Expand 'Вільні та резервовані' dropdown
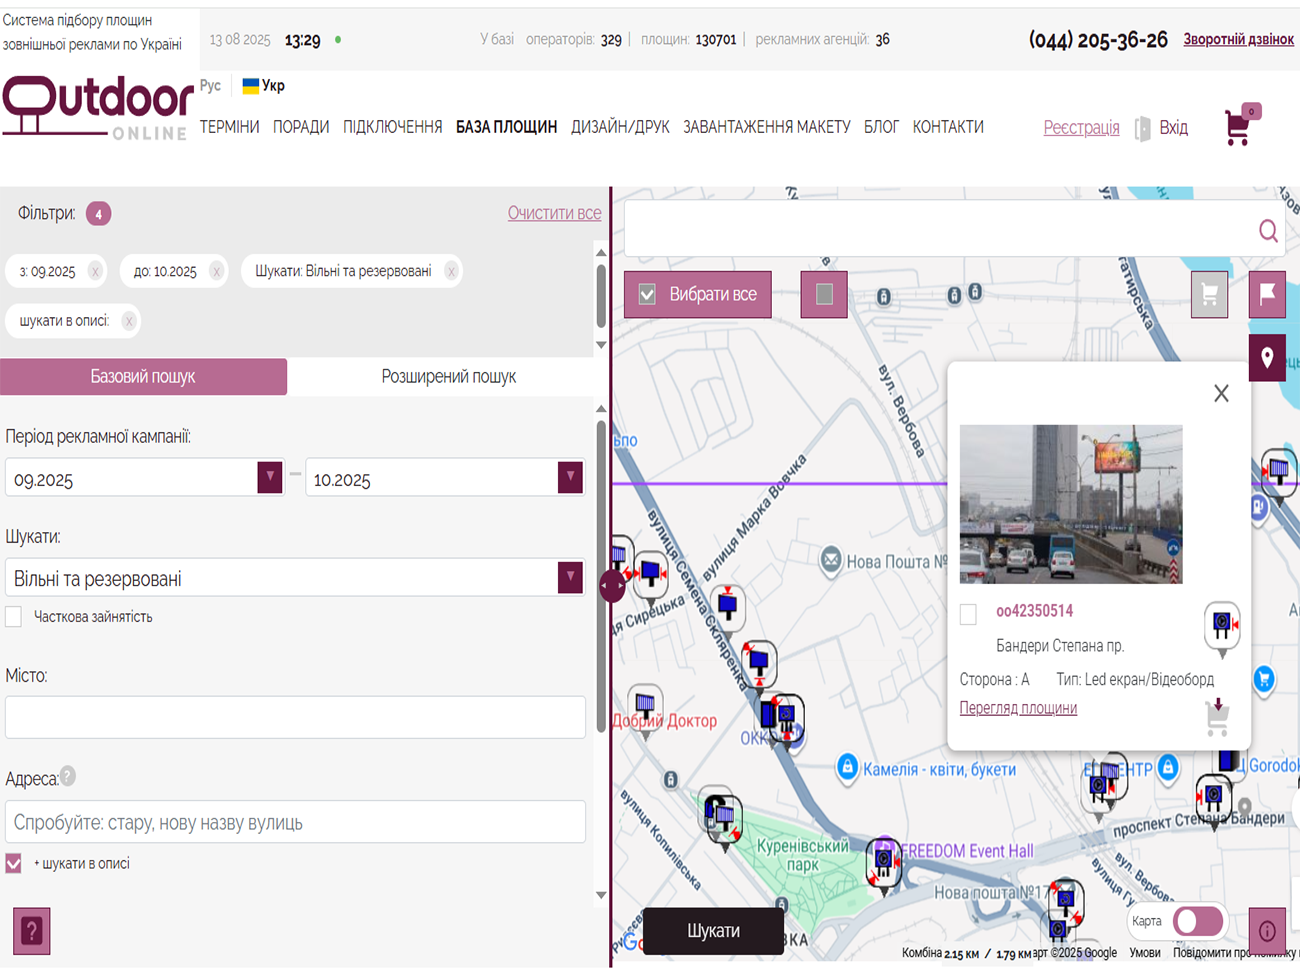 coord(570,578)
